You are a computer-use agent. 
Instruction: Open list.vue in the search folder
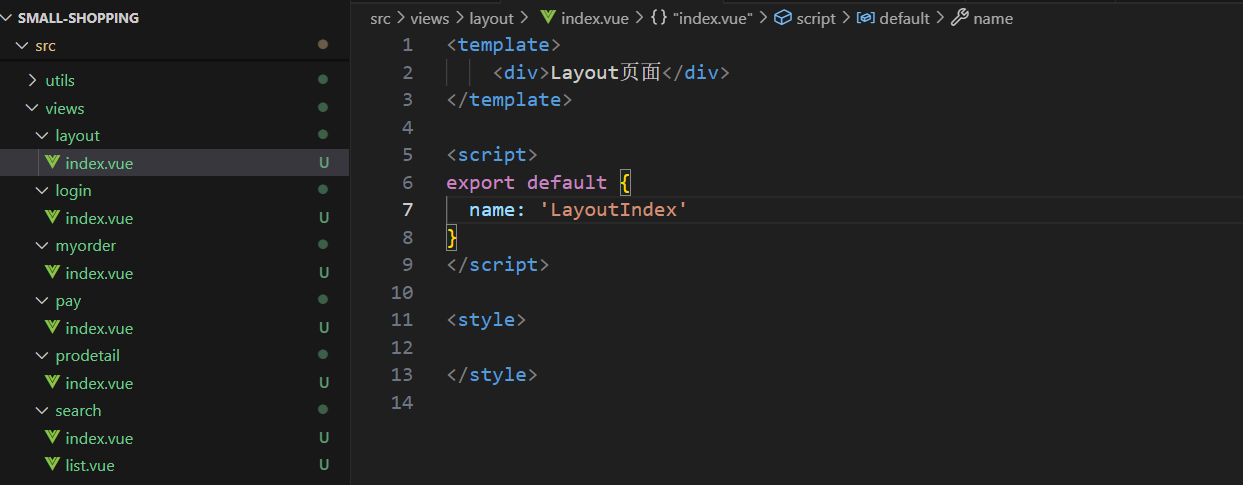point(90,465)
